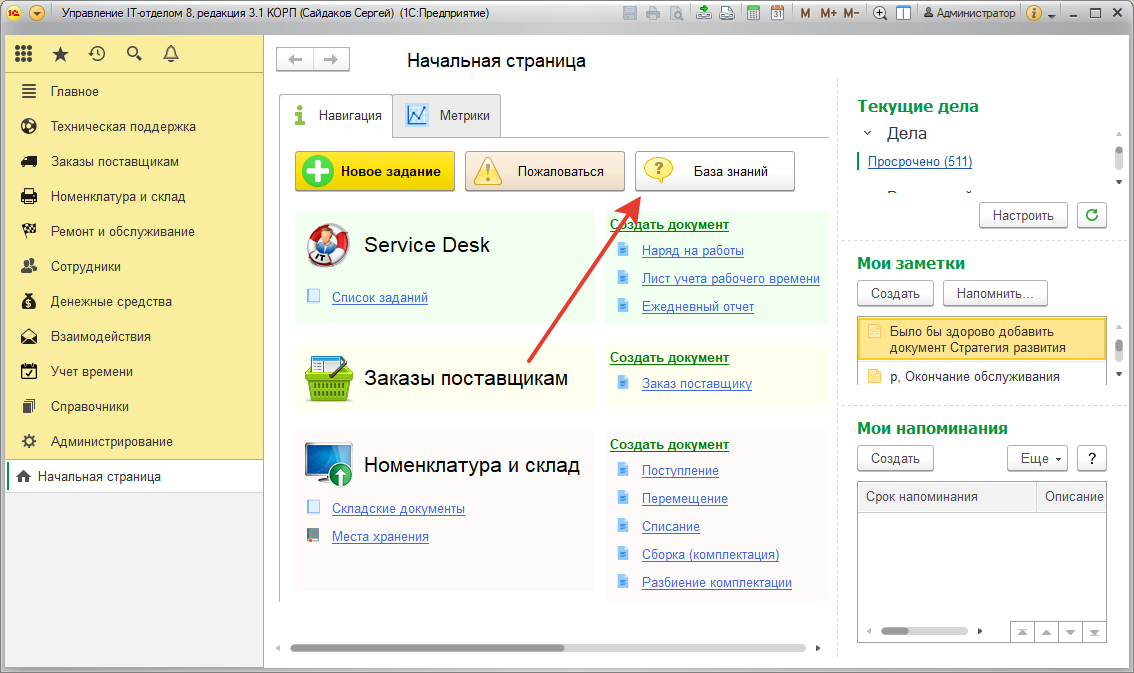
Task: Open the Поступление link
Action: (x=681, y=471)
